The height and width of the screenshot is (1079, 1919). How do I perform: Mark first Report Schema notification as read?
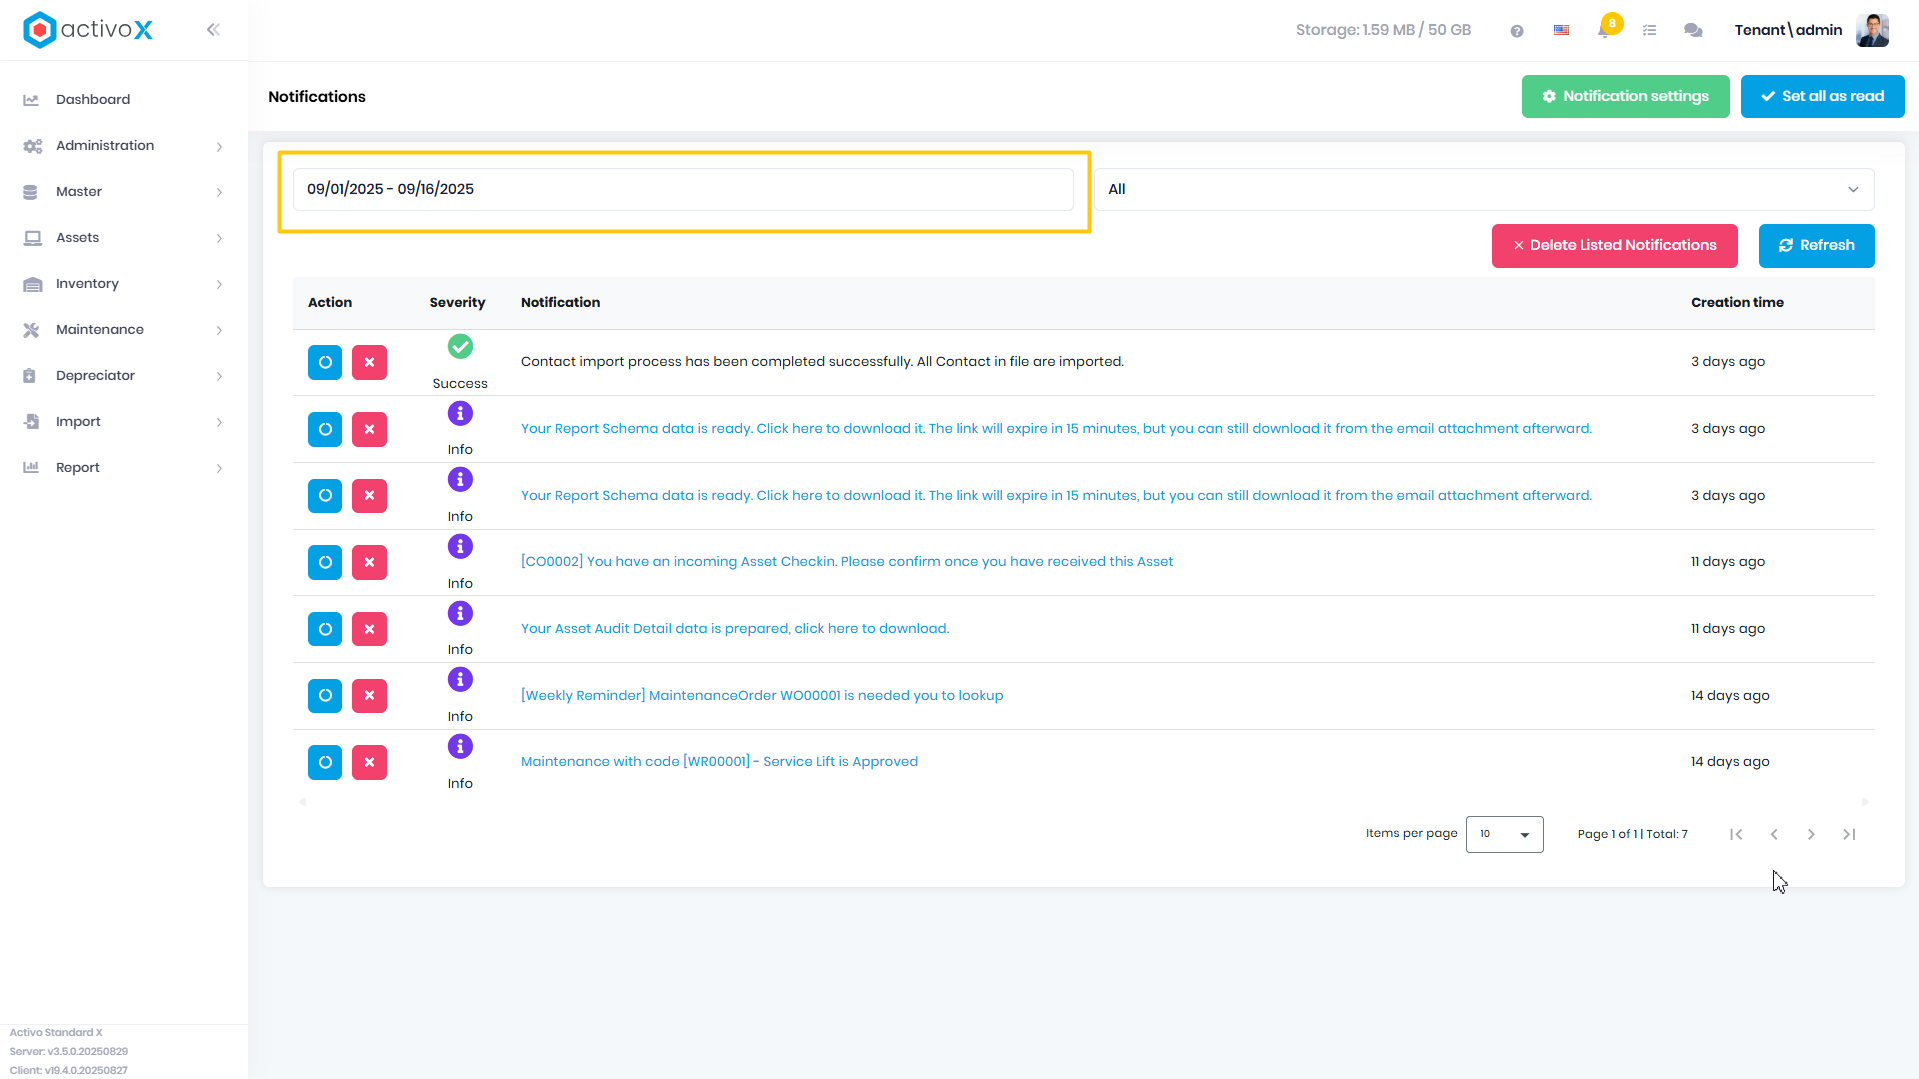coord(325,429)
